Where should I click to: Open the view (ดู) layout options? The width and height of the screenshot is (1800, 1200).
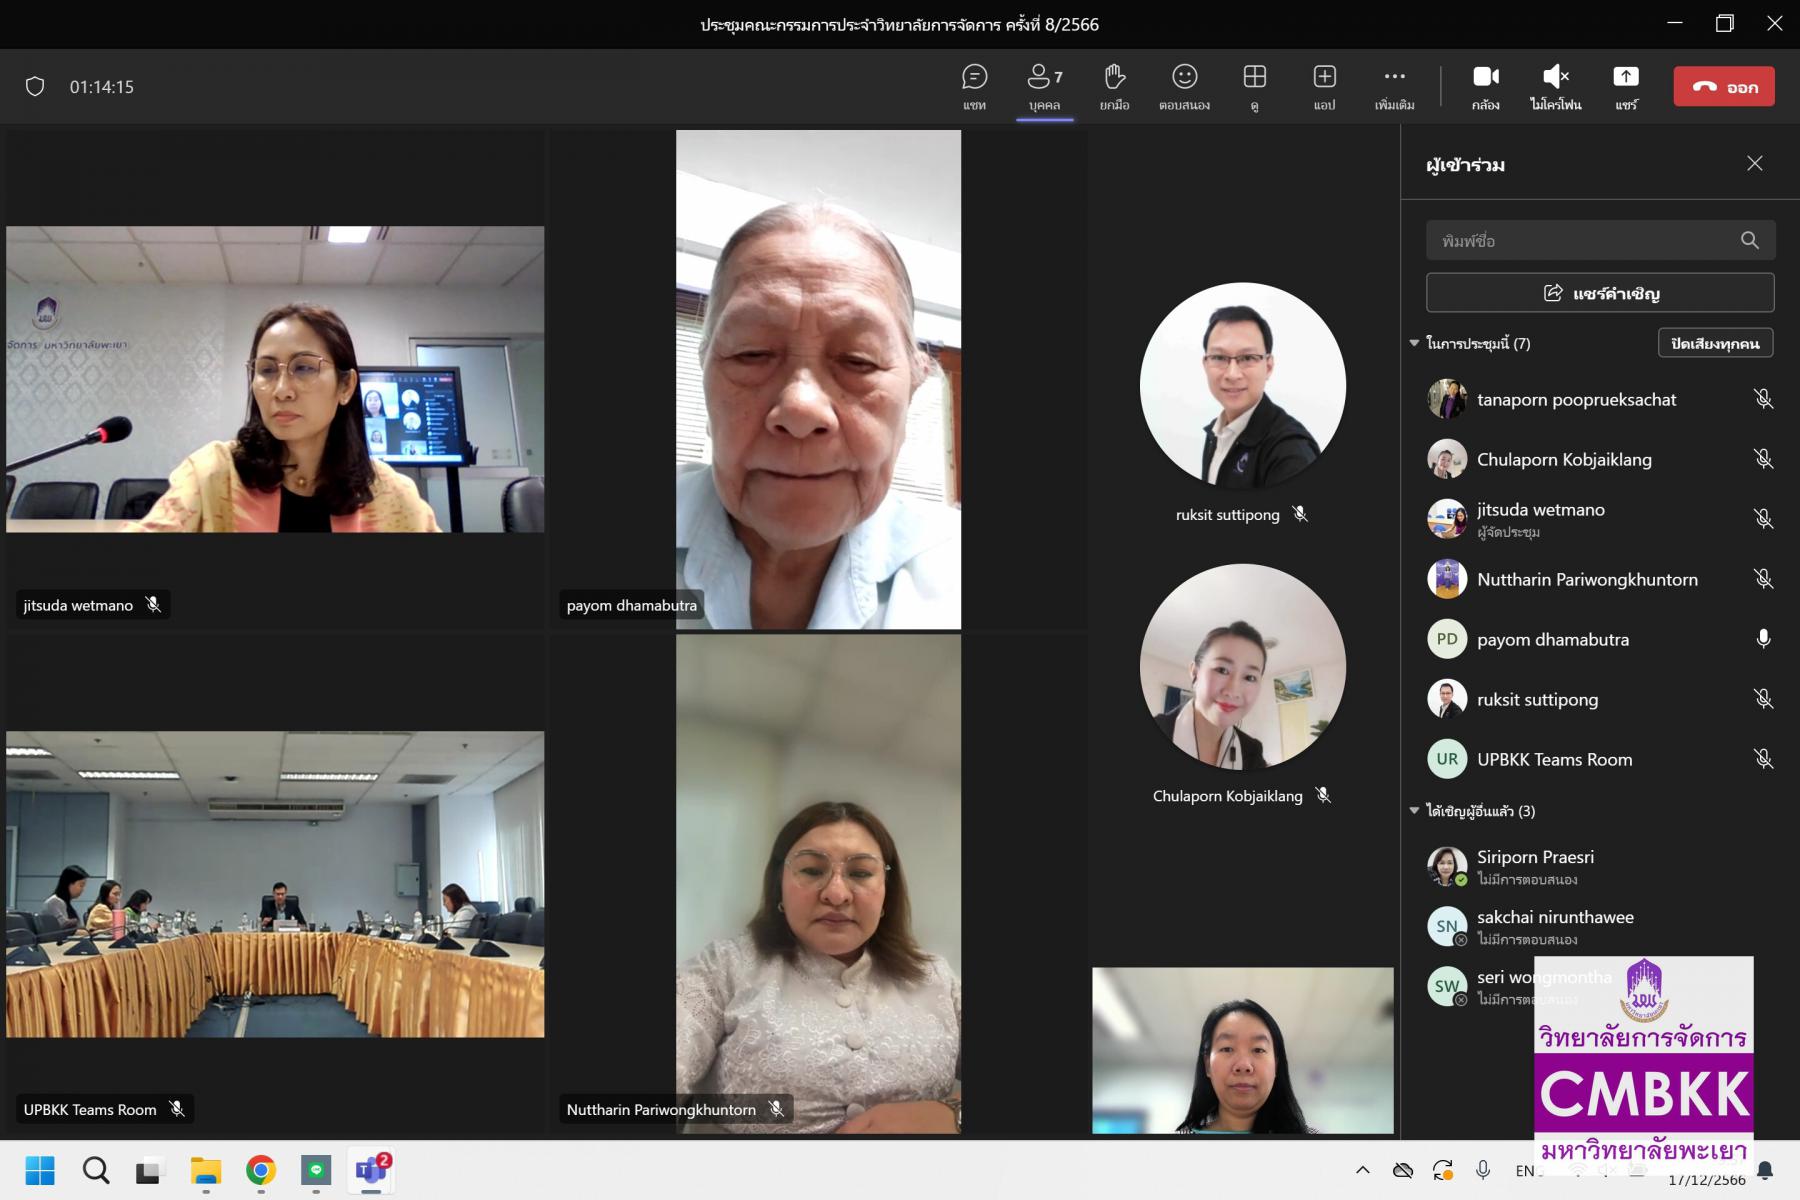(x=1254, y=87)
